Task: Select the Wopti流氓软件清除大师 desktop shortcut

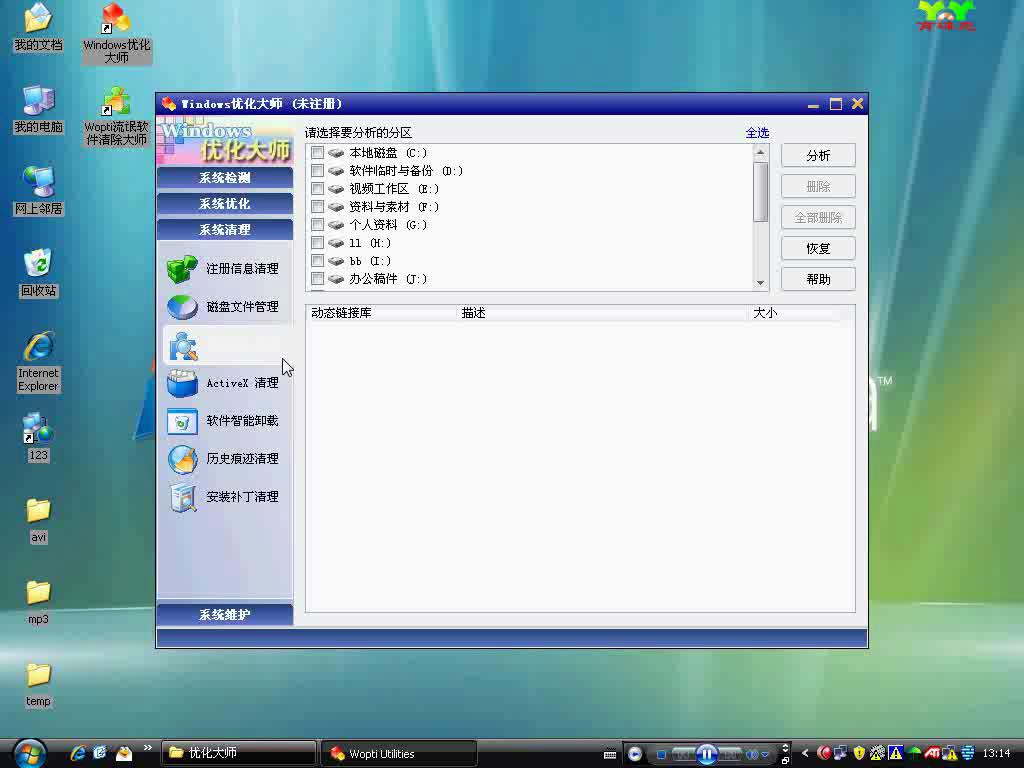Action: 117,116
